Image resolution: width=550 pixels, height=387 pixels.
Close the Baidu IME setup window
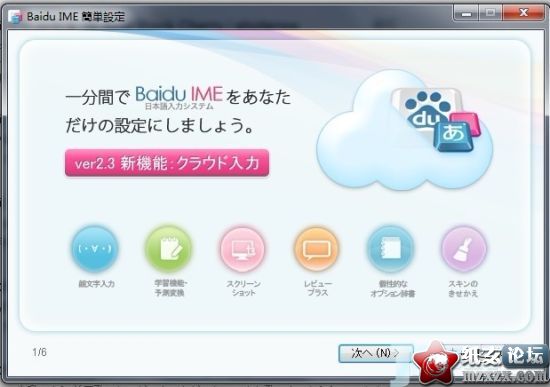point(523,13)
